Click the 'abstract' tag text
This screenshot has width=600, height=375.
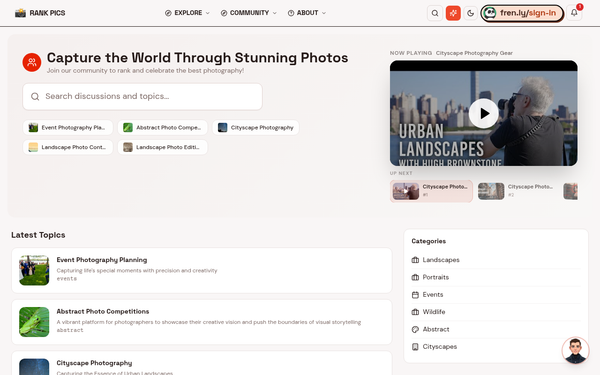pos(70,330)
